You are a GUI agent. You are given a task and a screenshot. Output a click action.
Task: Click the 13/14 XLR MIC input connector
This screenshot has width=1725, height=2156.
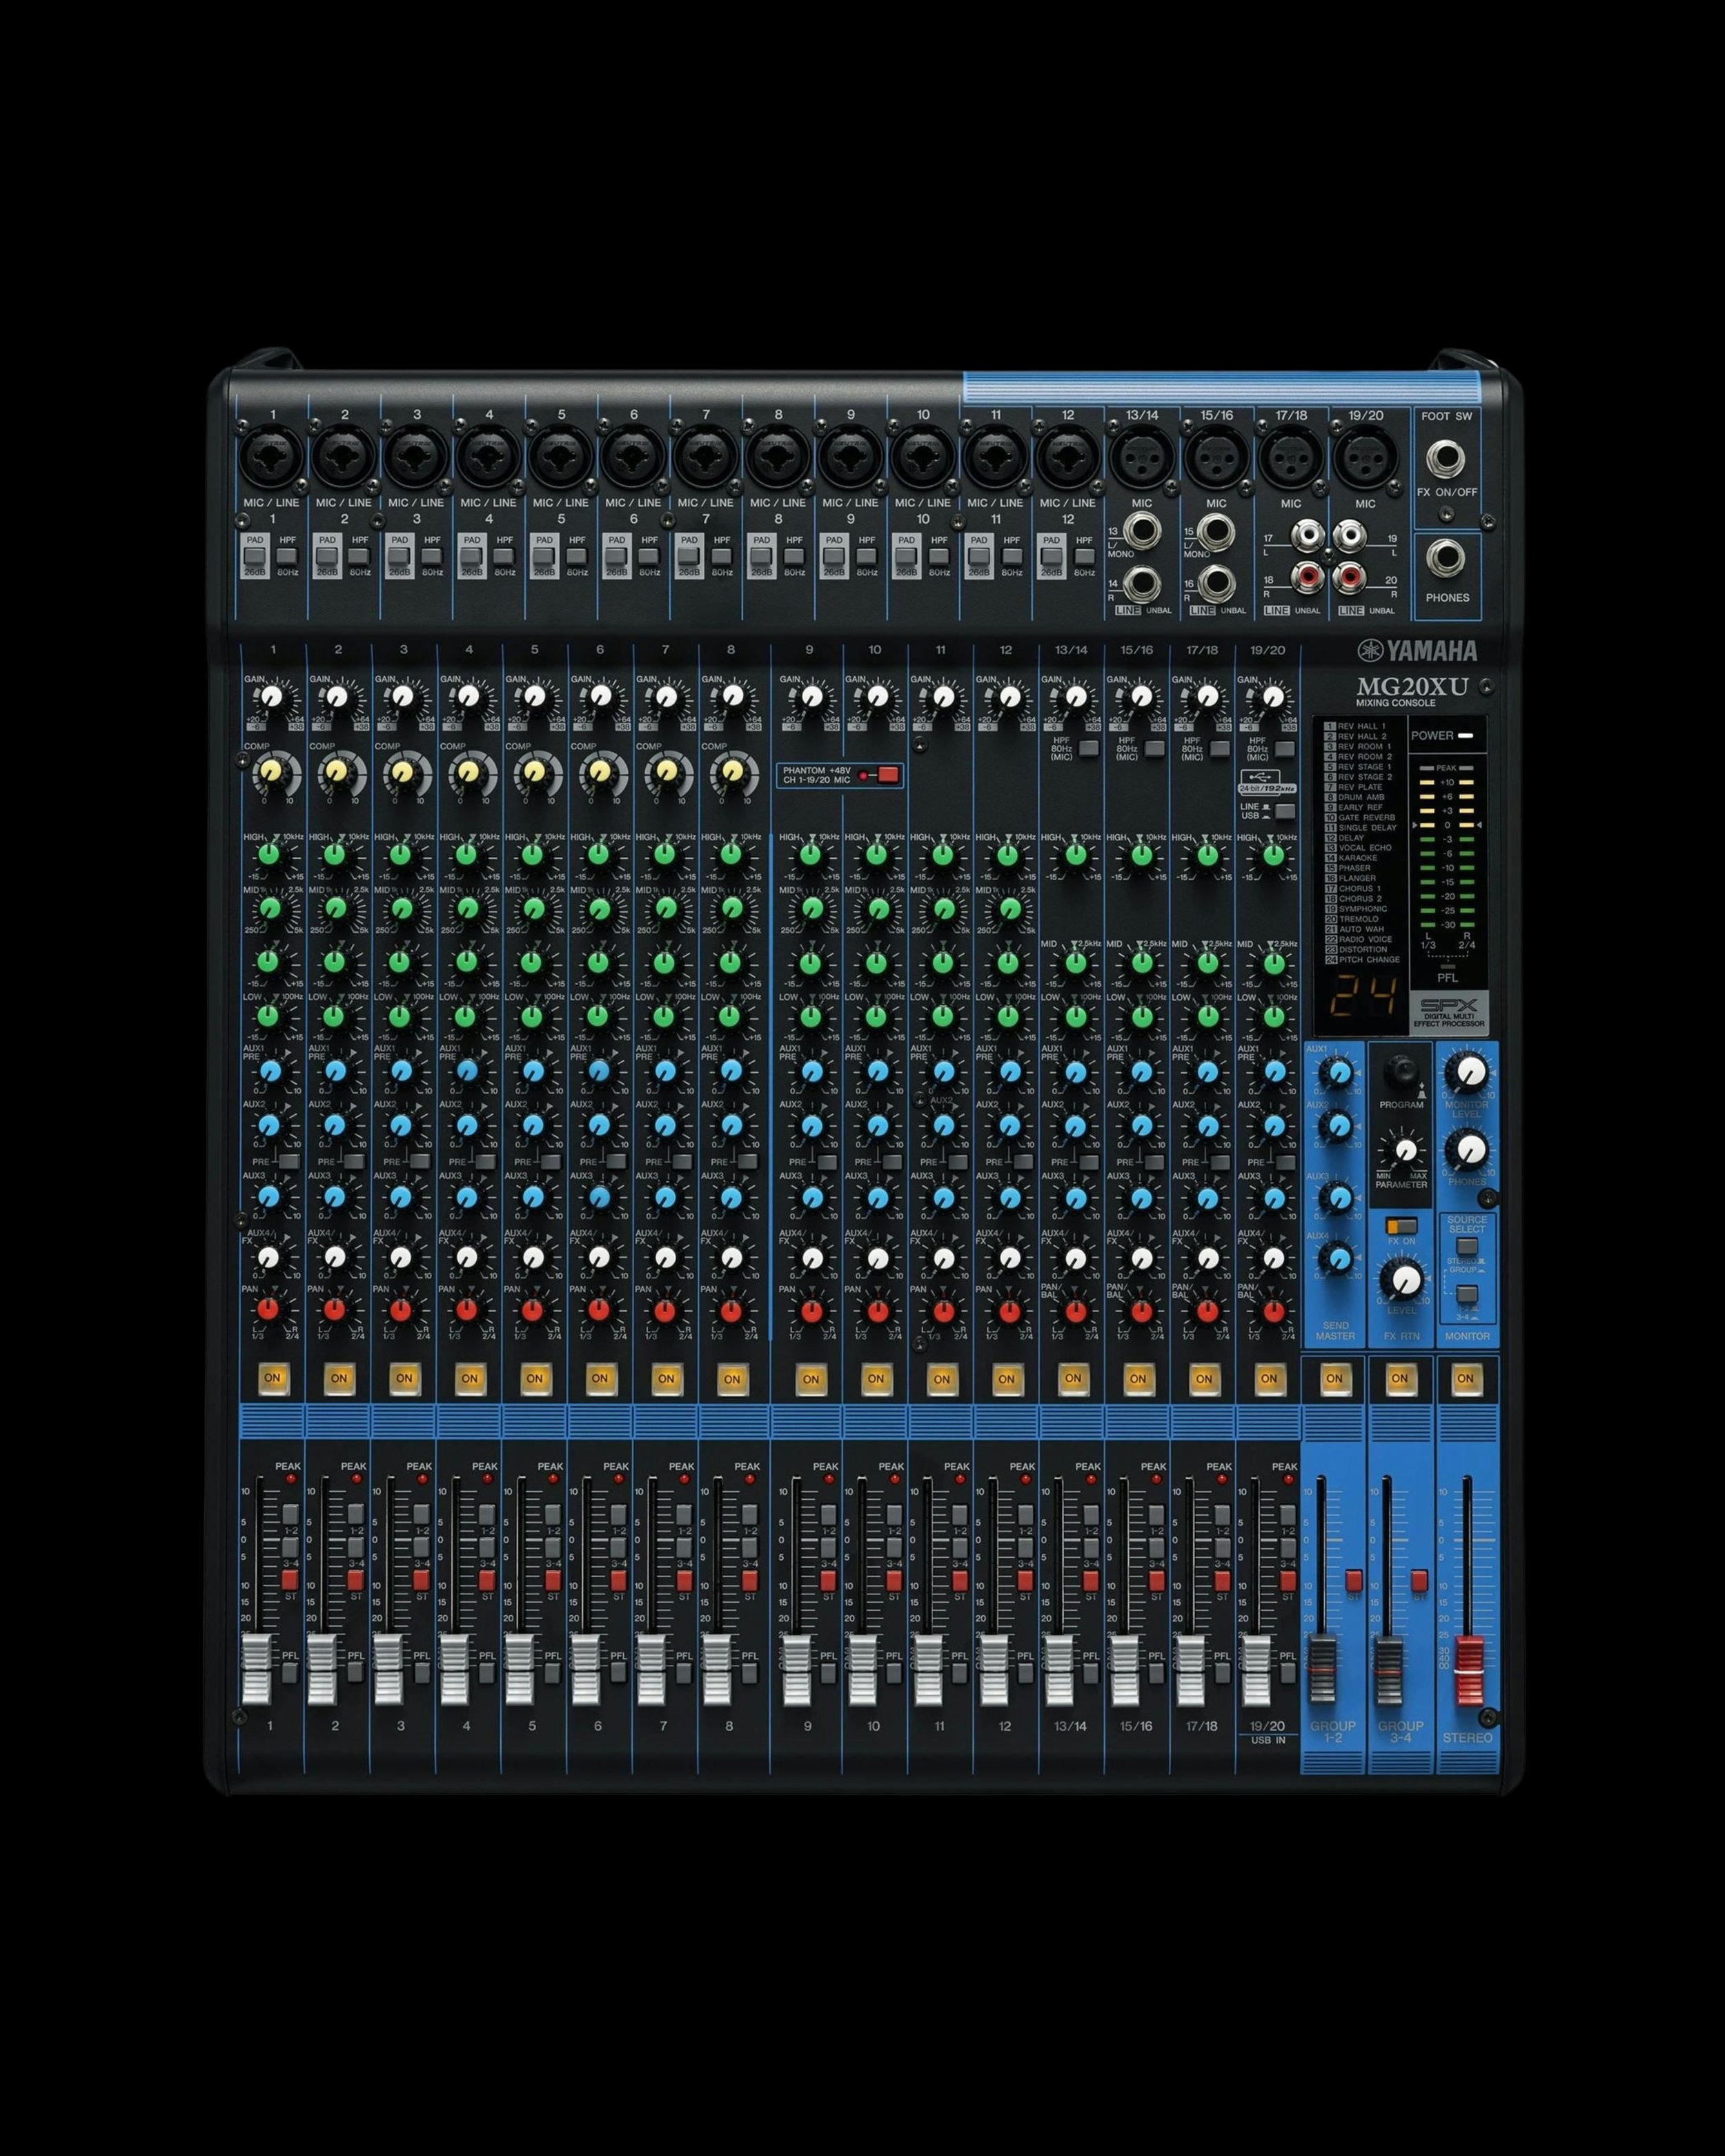pyautogui.click(x=1141, y=457)
